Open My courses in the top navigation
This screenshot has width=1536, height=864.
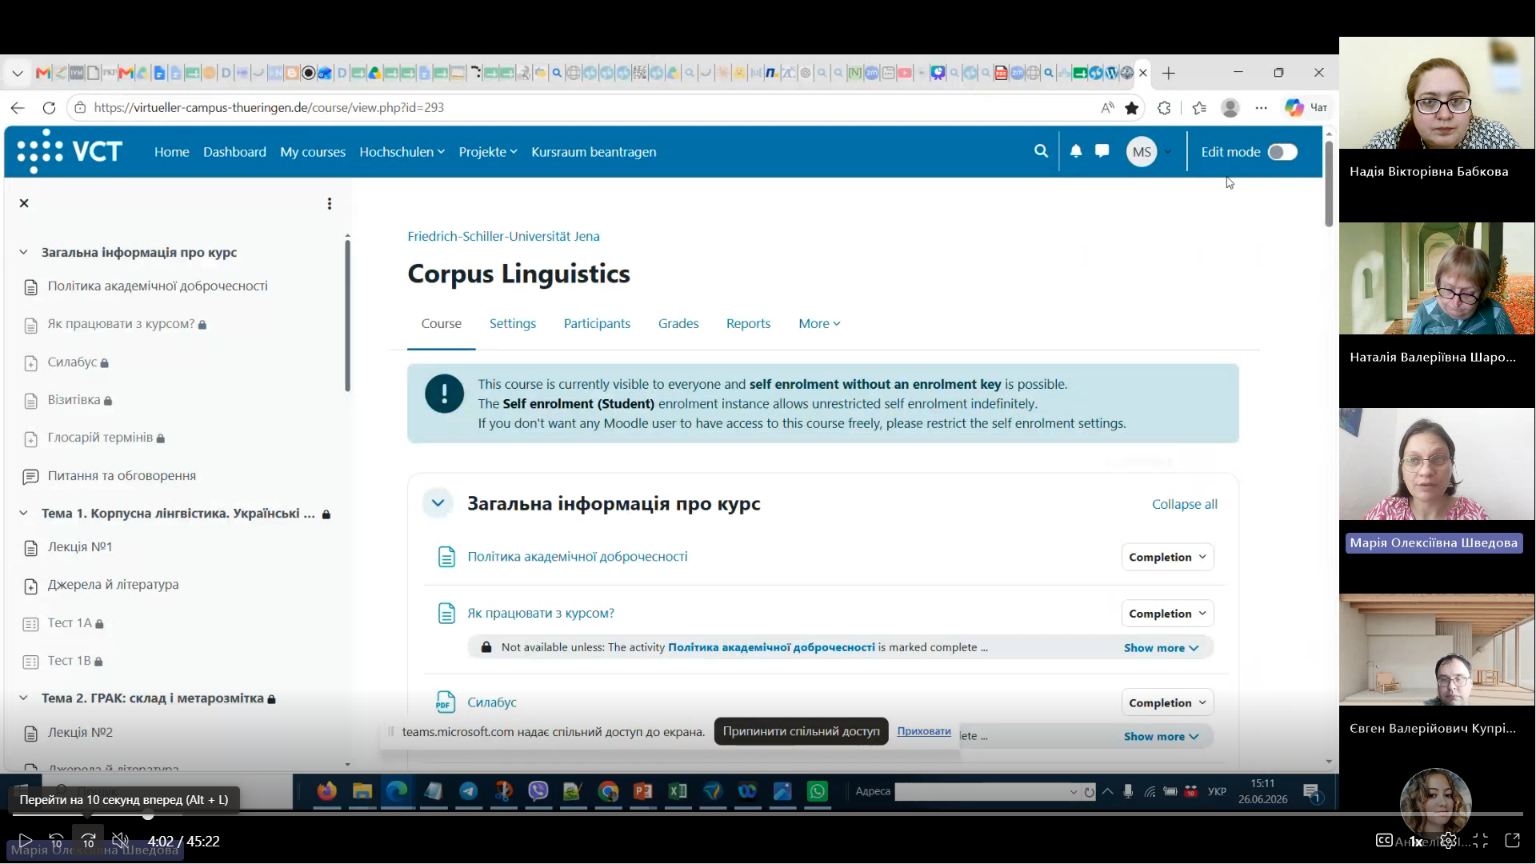(313, 152)
